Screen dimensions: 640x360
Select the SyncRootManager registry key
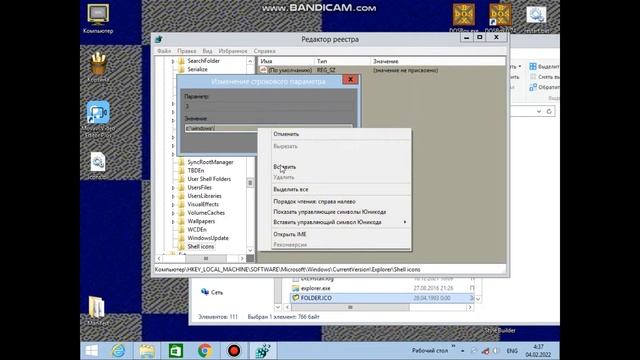click(210, 162)
